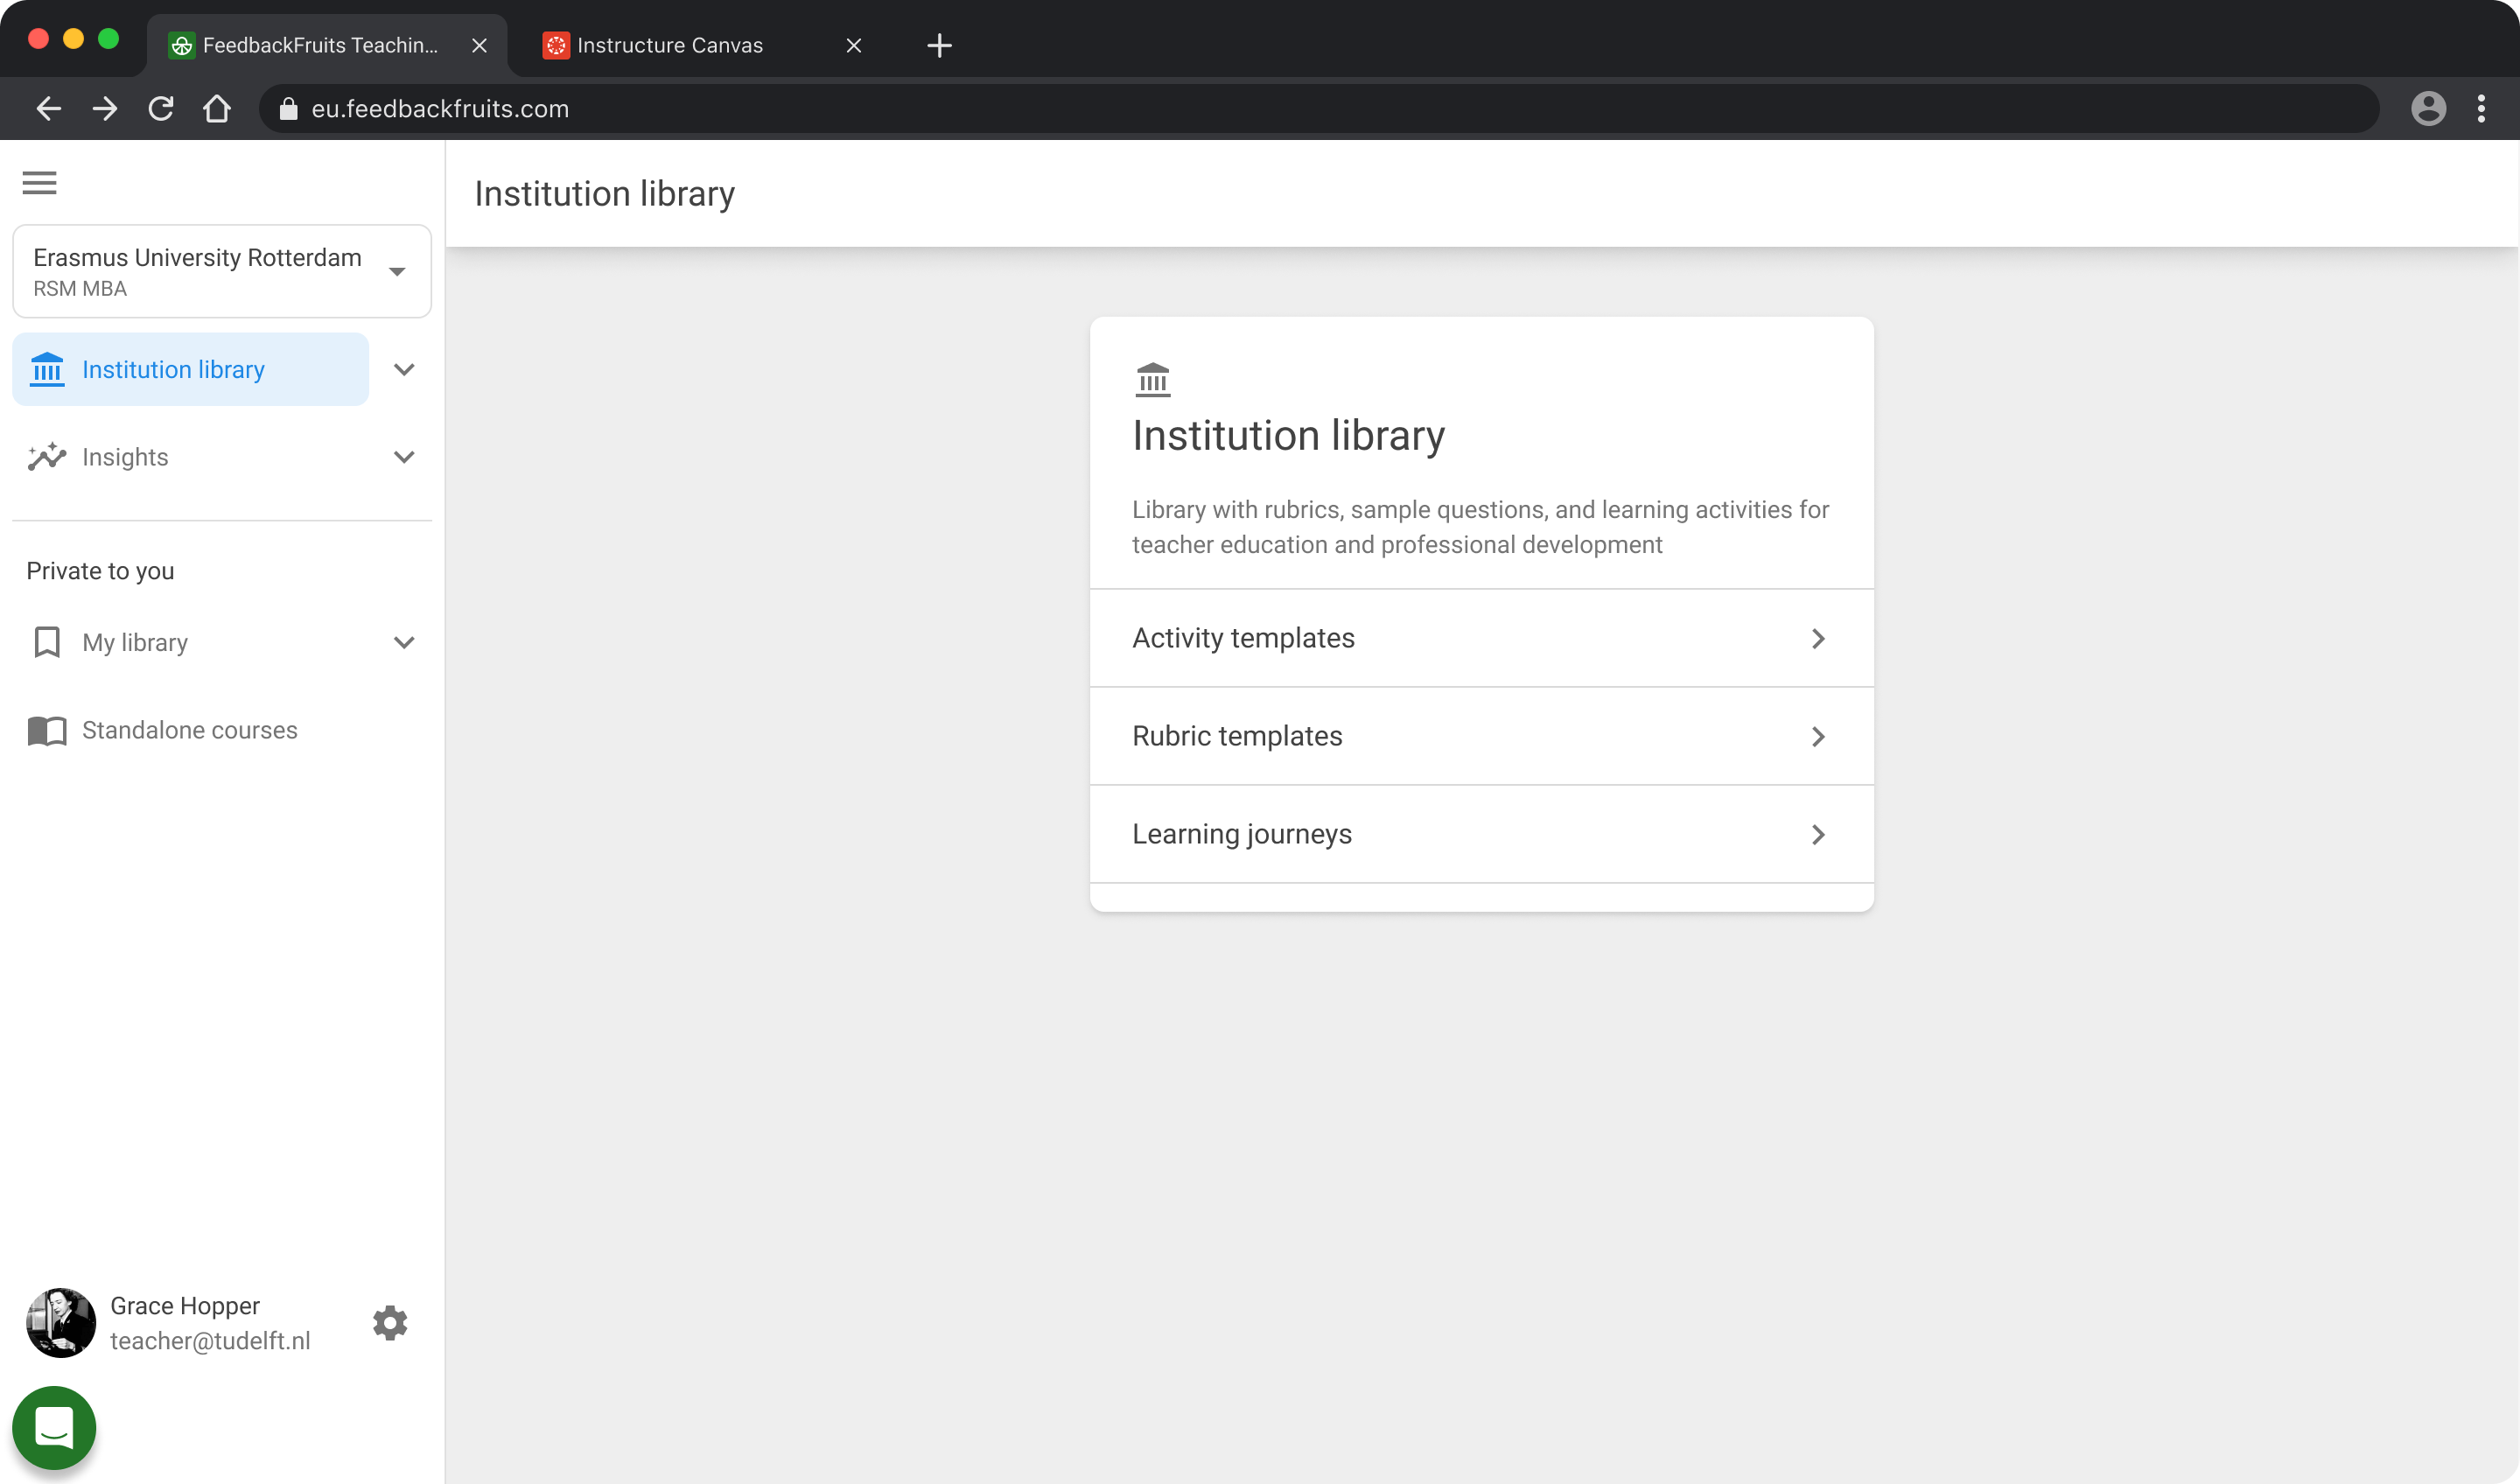Click the Institution library card heading
The image size is (2520, 1484).
coord(1288,435)
